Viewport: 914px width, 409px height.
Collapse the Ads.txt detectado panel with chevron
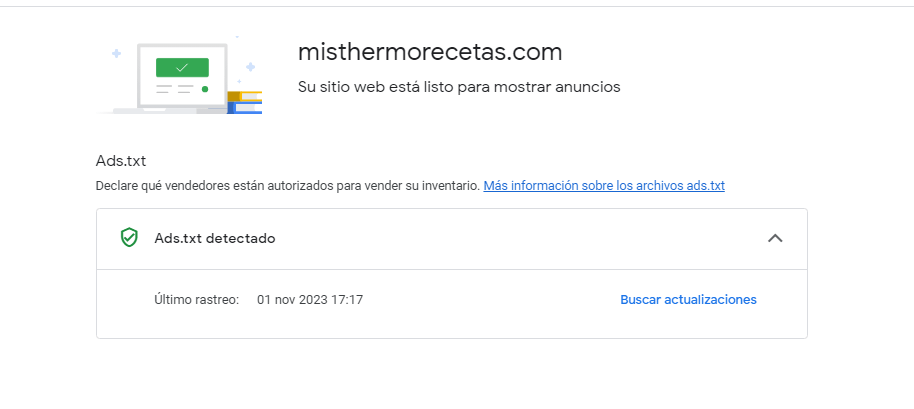775,238
